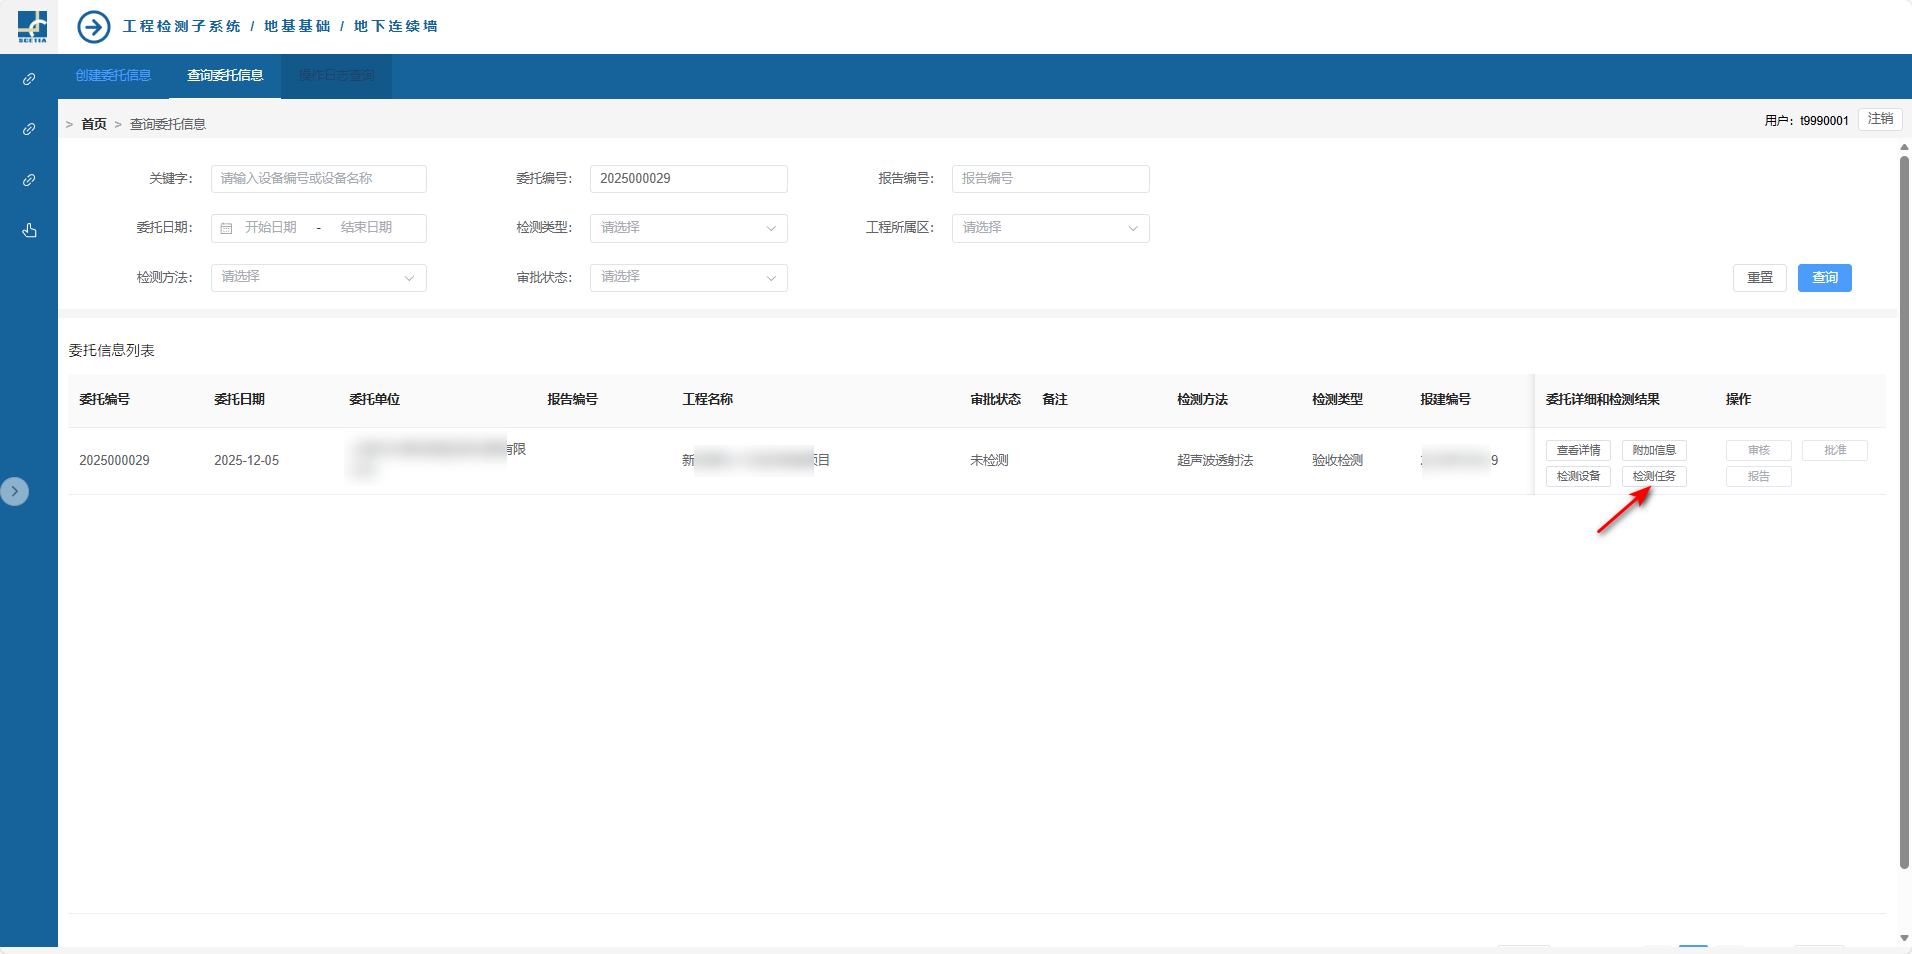Click the circled right-arrow icon in header

(x=94, y=27)
